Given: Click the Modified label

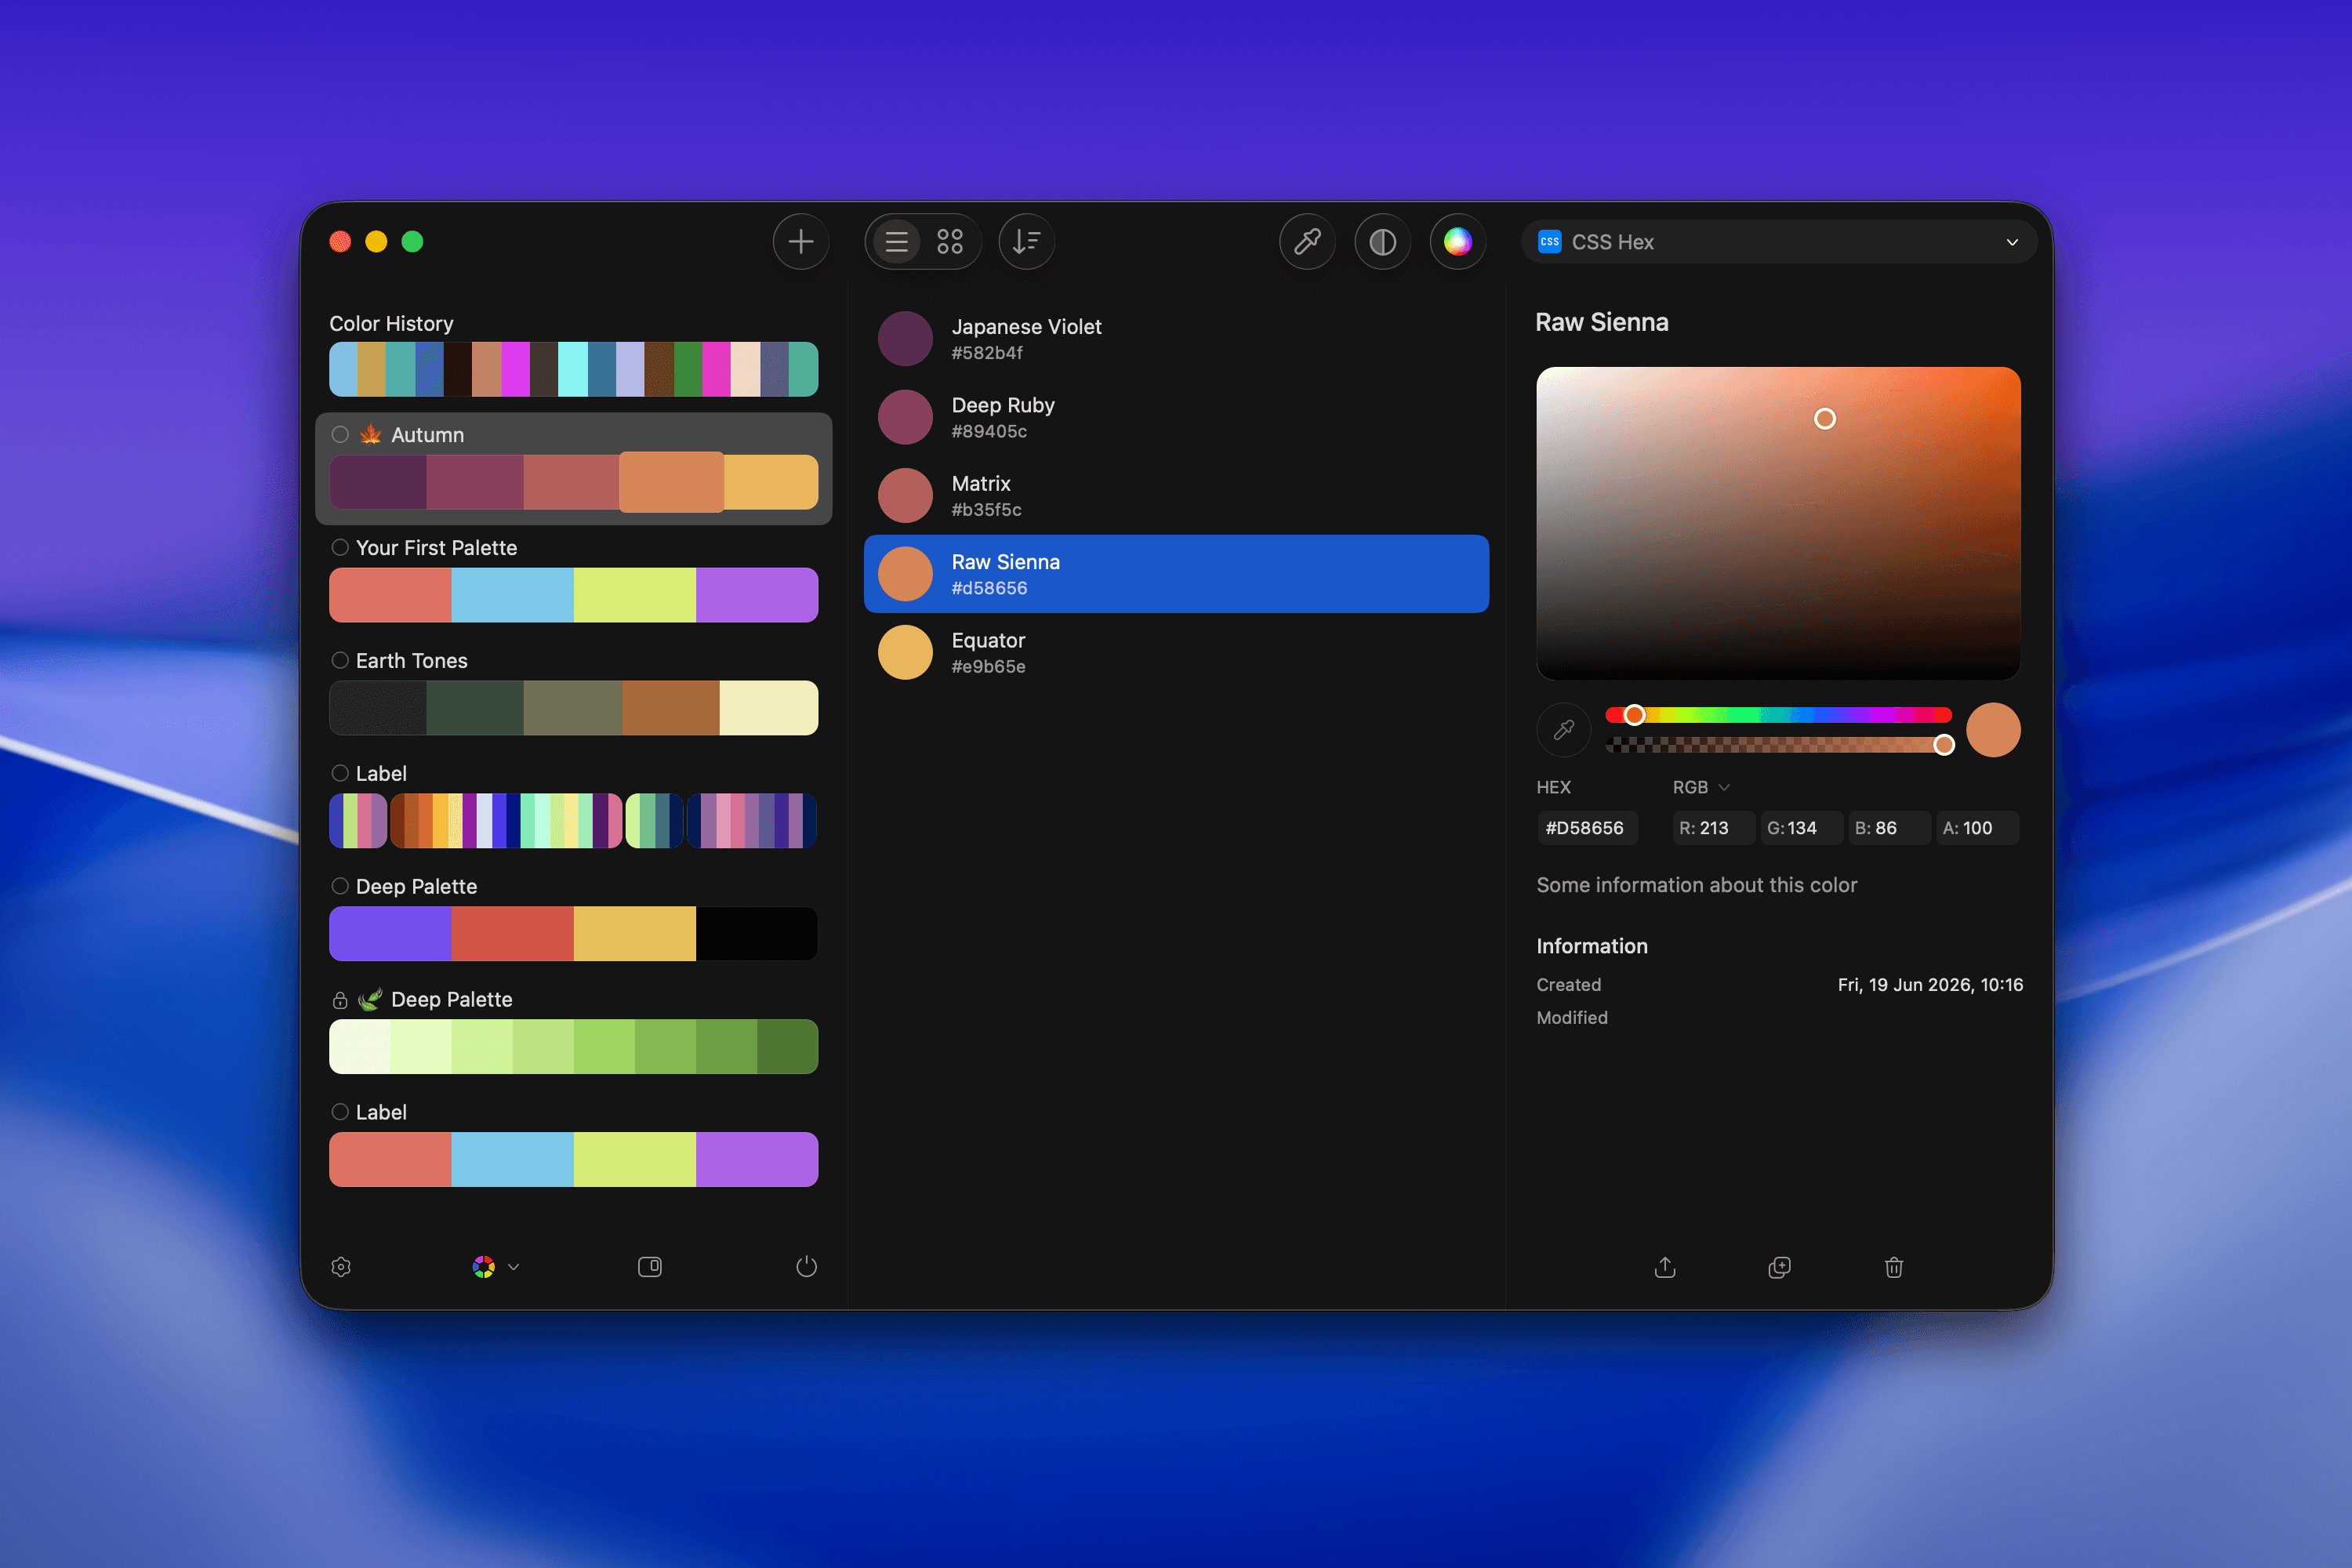Looking at the screenshot, I should pyautogui.click(x=1572, y=1018).
